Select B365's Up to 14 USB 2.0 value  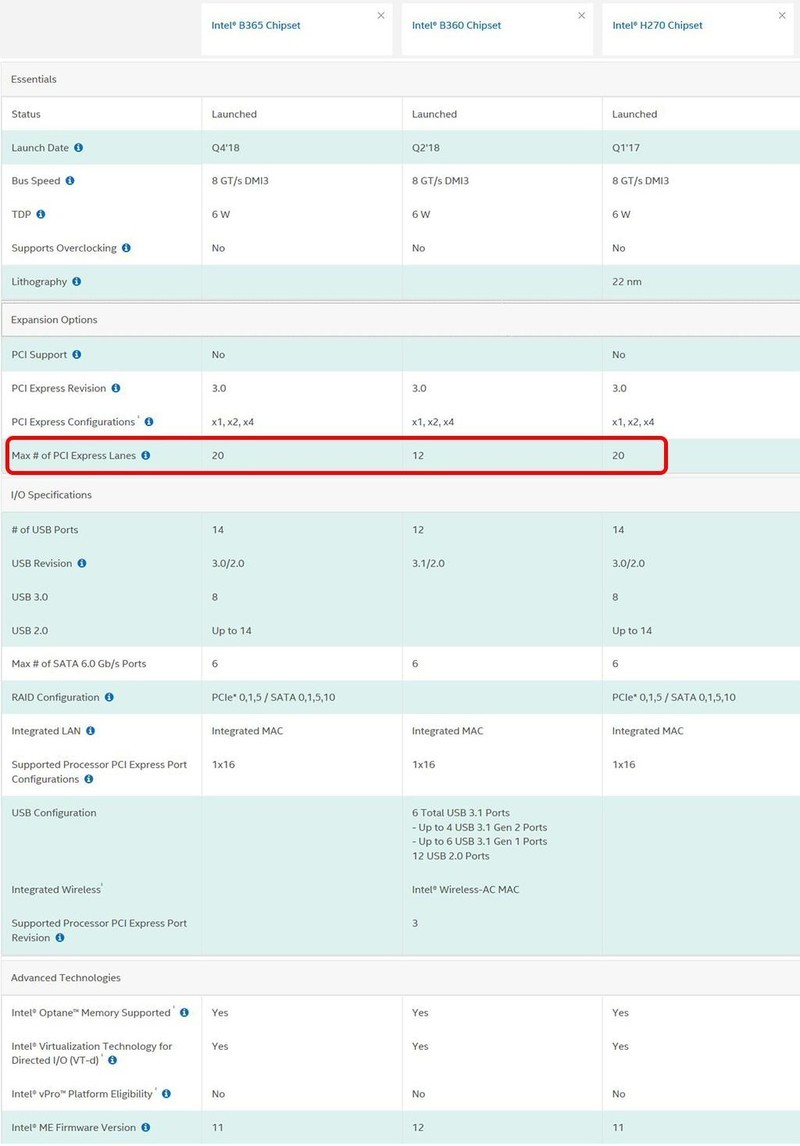[232, 631]
